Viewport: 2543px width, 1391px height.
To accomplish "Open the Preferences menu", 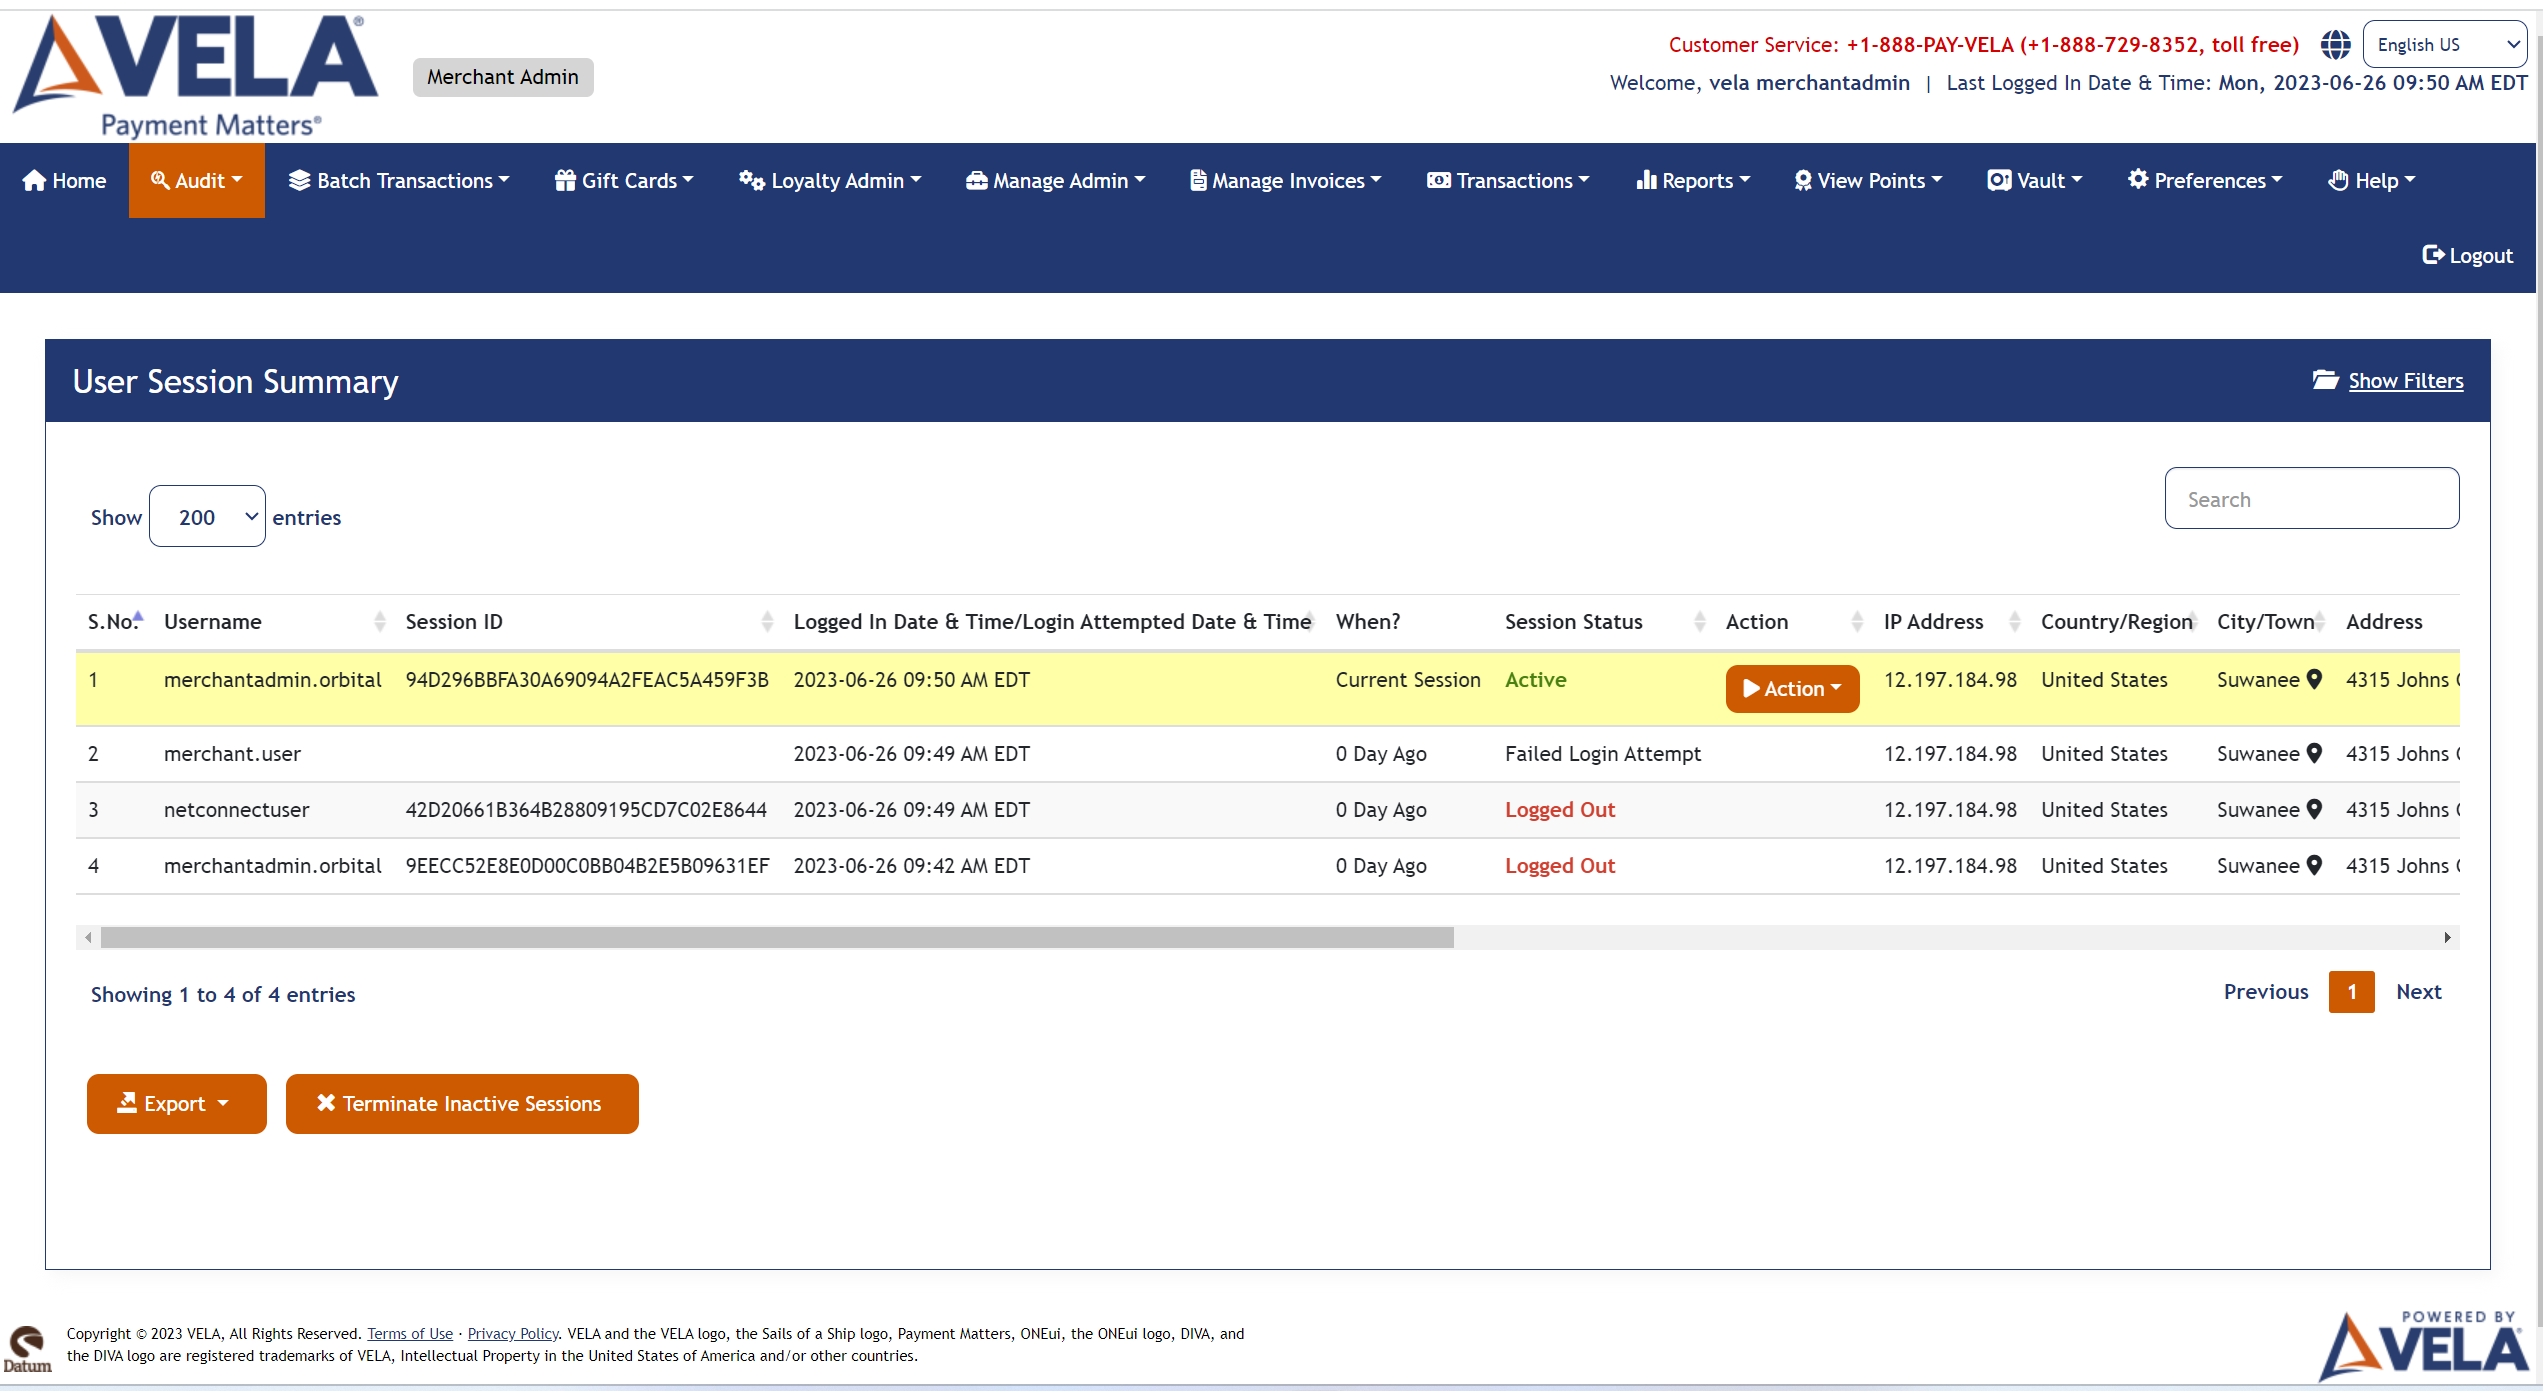I will (x=2206, y=180).
